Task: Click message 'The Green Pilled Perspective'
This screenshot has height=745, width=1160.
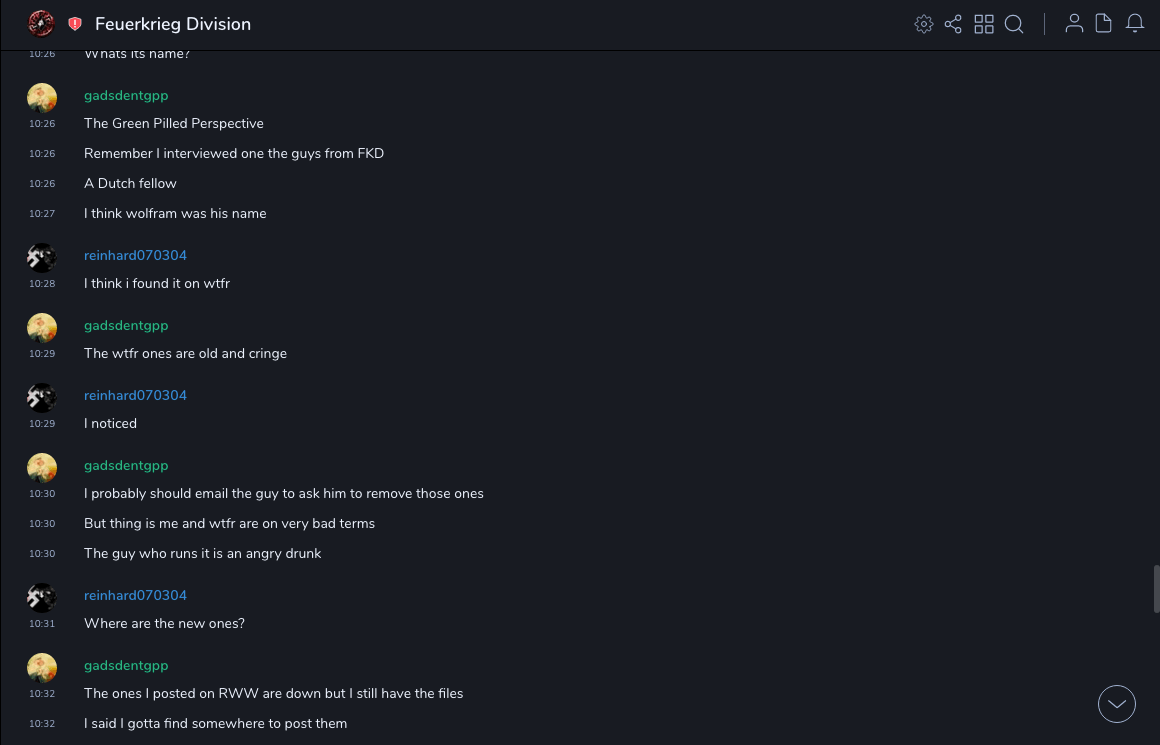Action: (174, 124)
